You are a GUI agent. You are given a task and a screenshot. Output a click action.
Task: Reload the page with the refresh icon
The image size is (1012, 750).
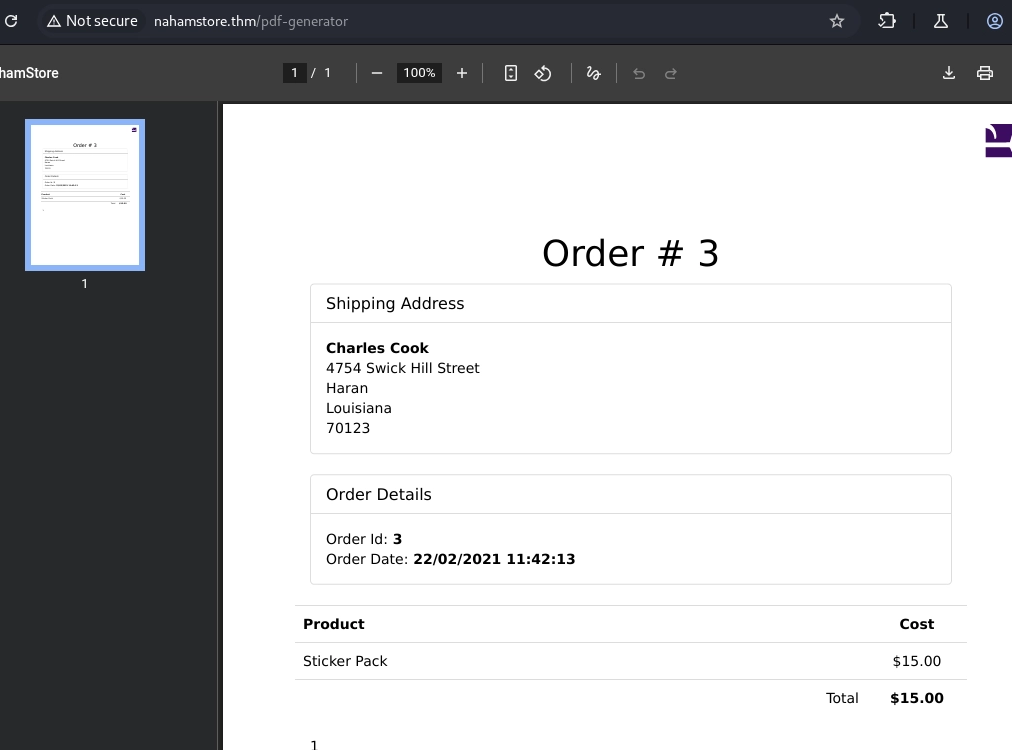pos(11,21)
